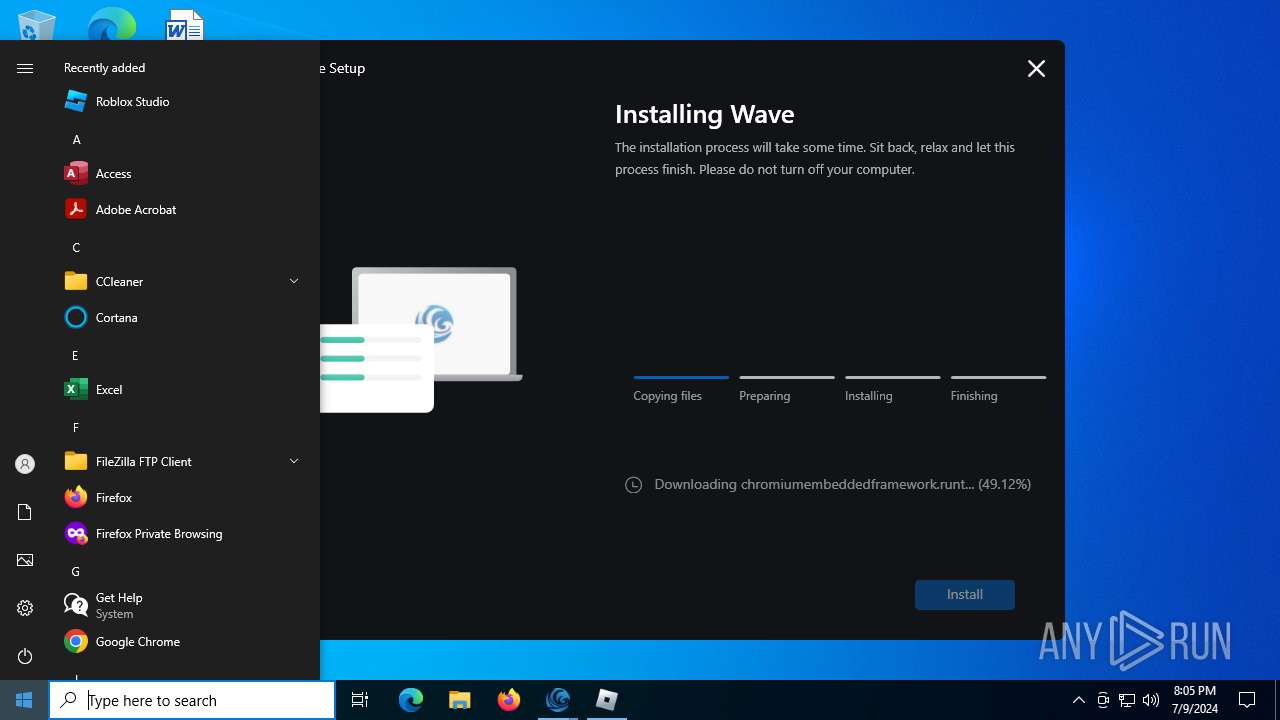Open the FileZilla FTP Client folder icon
Viewport: 1280px width, 720px height.
click(76, 461)
